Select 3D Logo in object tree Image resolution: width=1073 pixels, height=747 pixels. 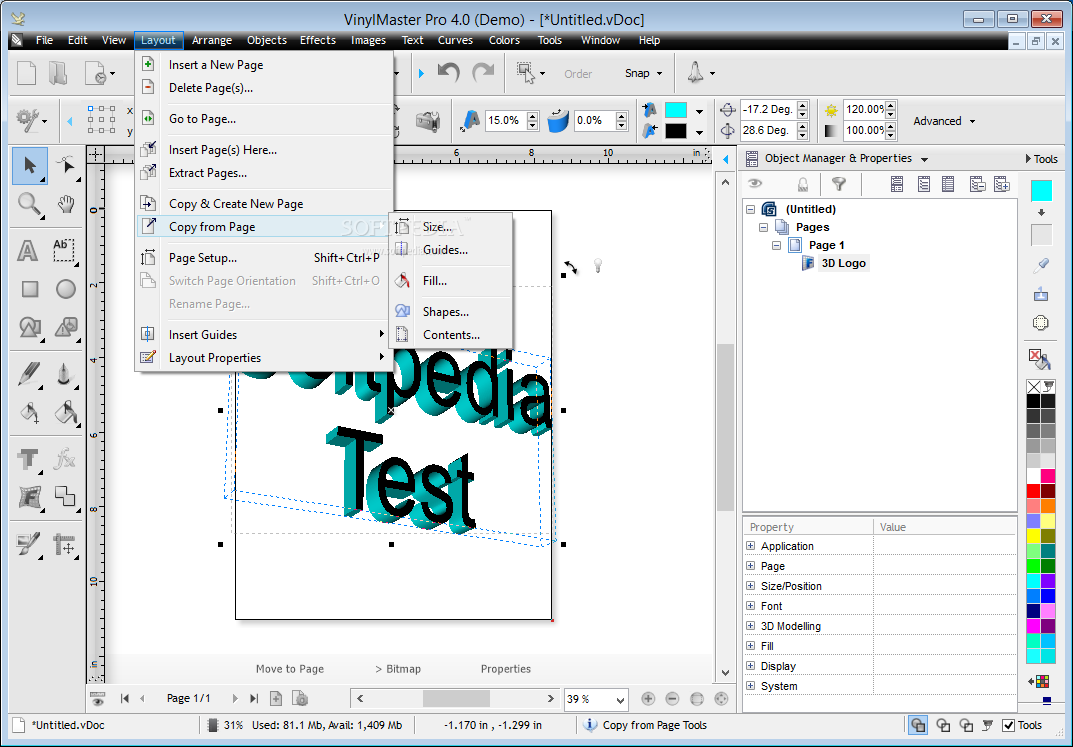point(843,263)
